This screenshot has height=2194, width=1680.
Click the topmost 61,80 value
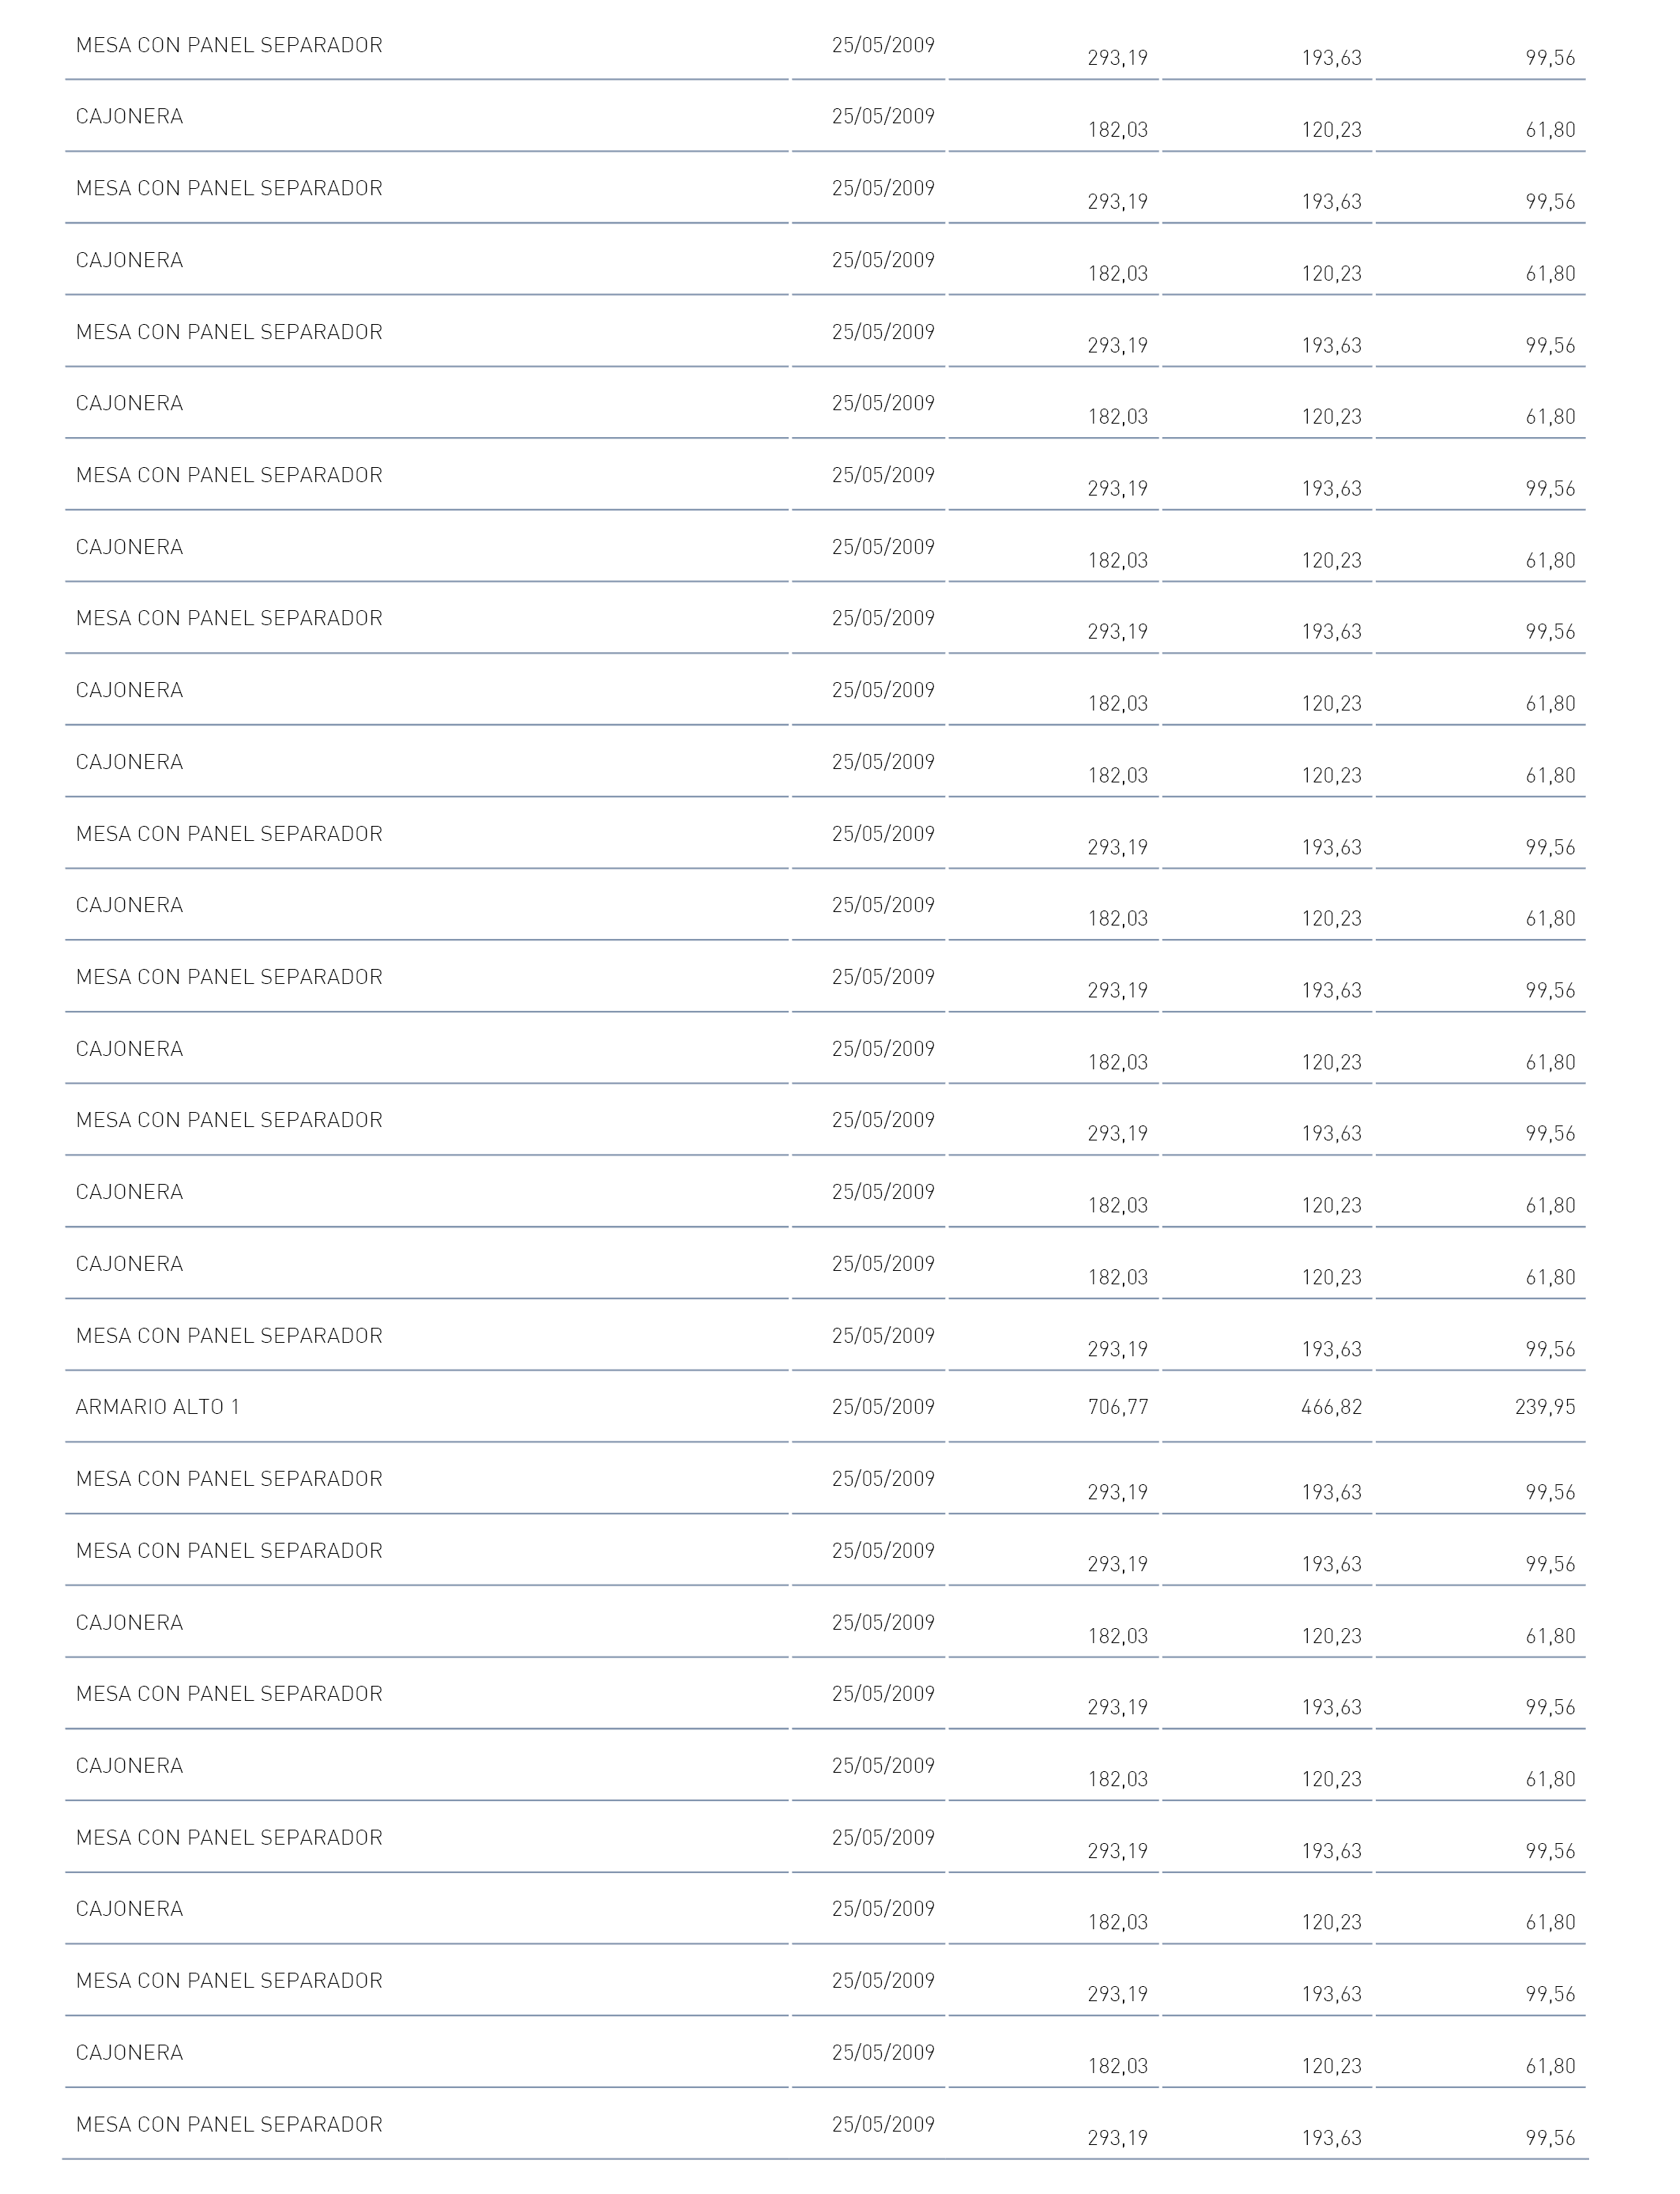[x=1550, y=130]
